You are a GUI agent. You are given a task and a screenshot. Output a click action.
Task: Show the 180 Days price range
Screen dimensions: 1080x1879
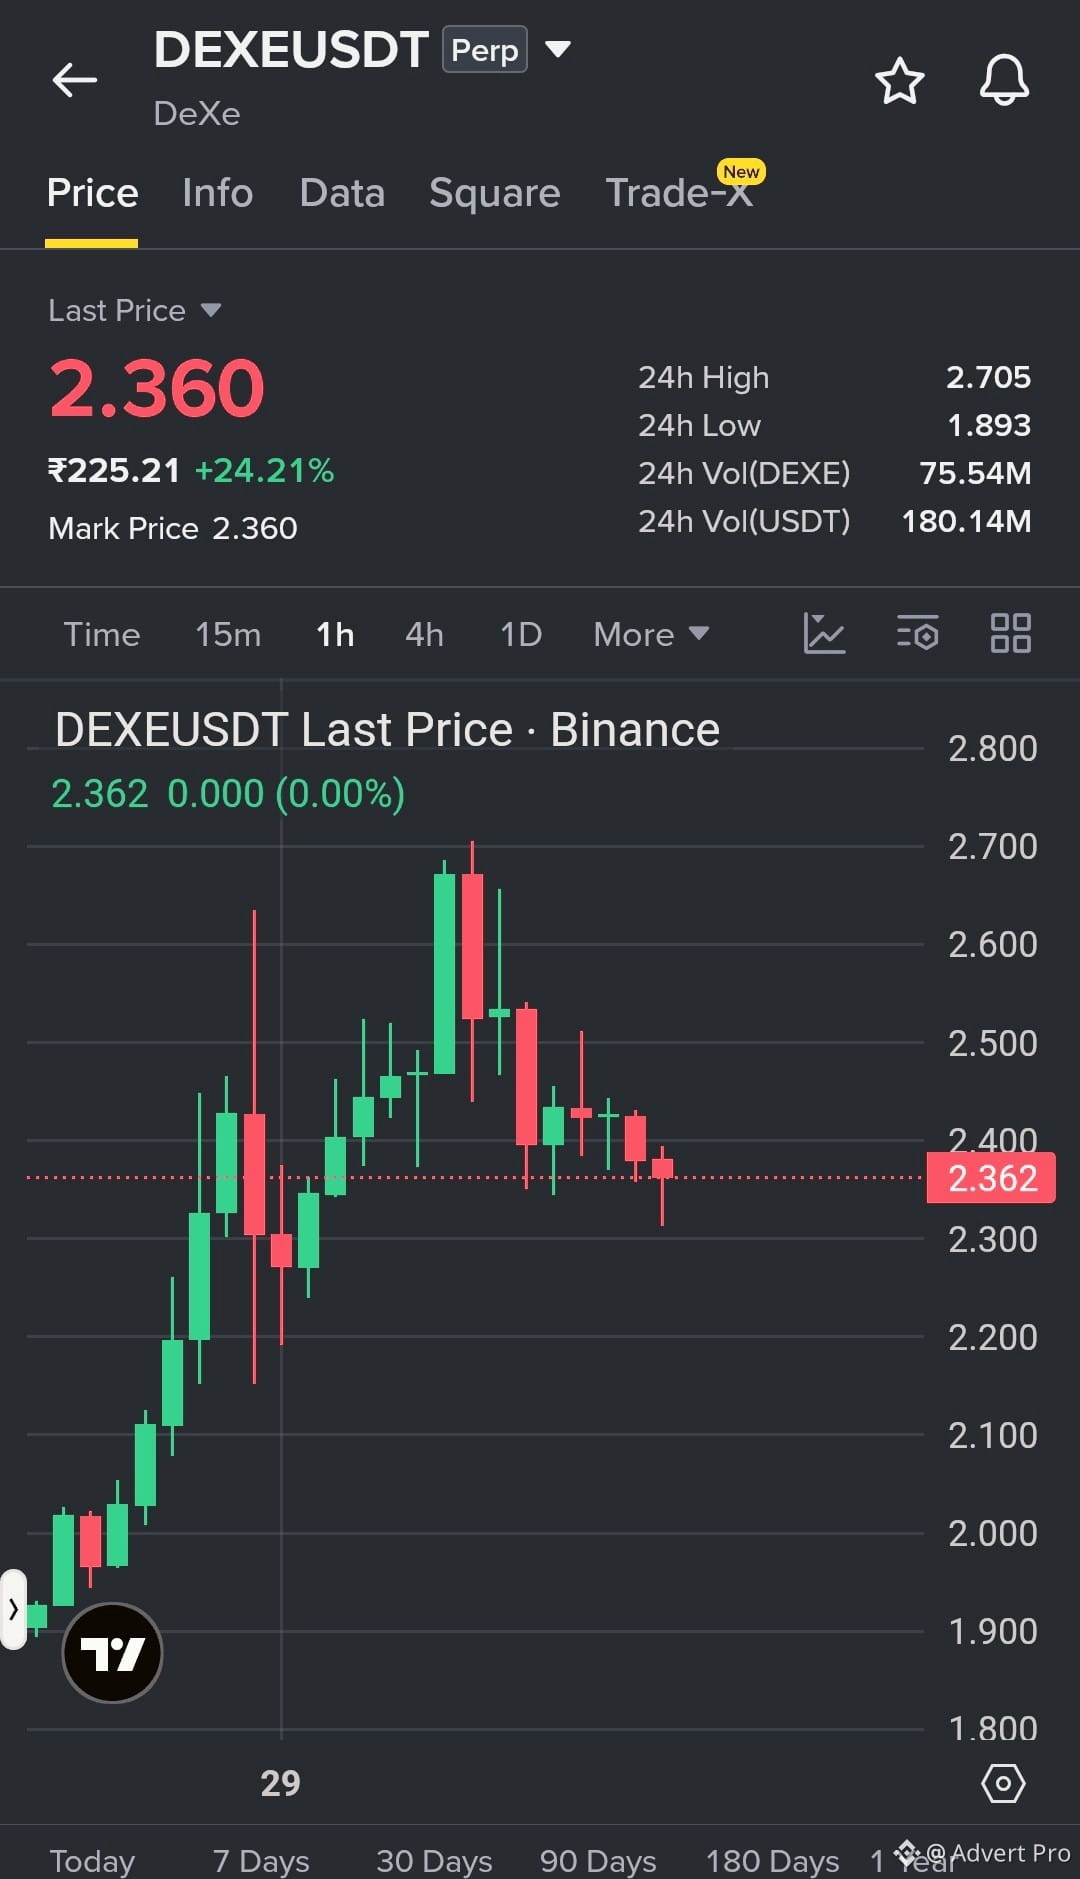772,1861
